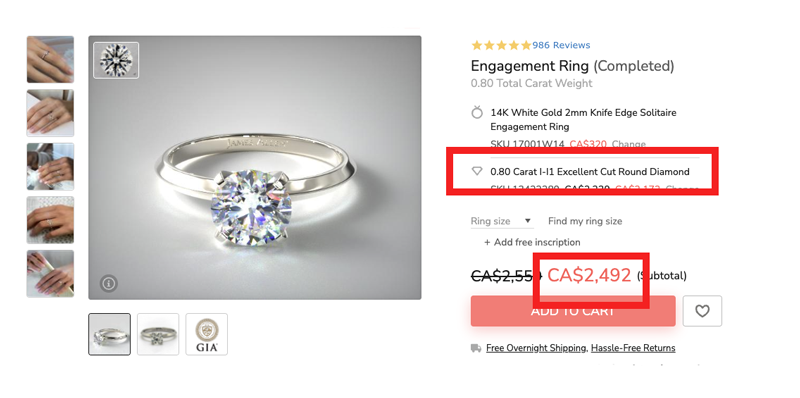Select the first hand photo thumbnail

(x=50, y=59)
